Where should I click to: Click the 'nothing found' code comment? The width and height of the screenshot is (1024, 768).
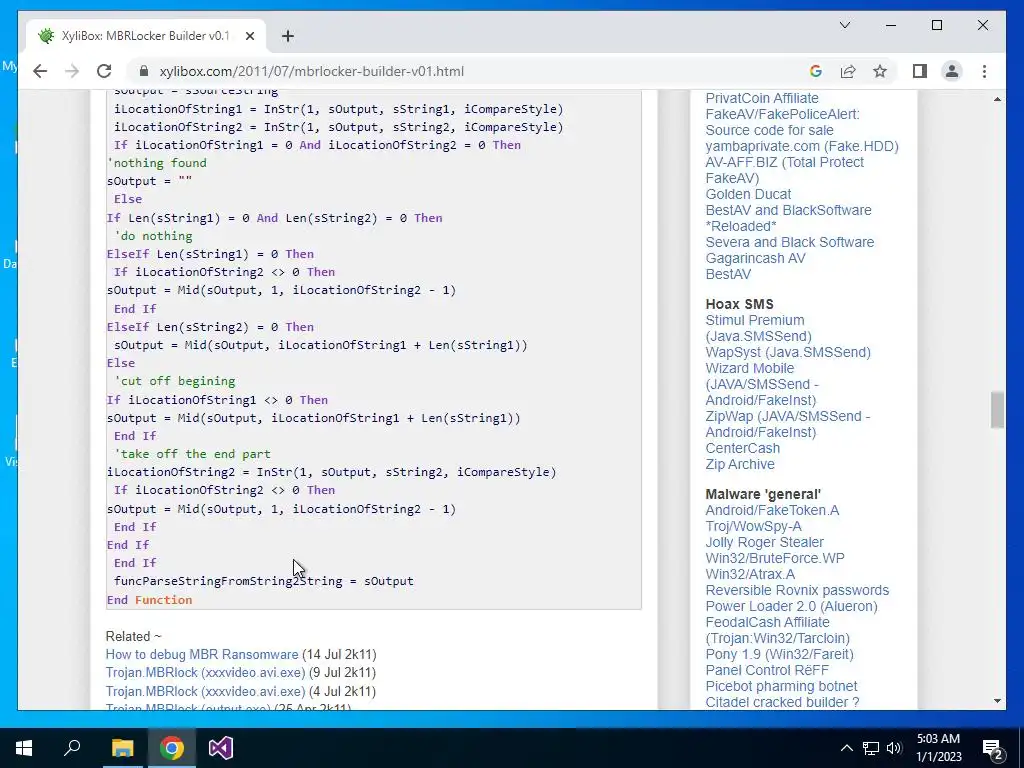157,163
